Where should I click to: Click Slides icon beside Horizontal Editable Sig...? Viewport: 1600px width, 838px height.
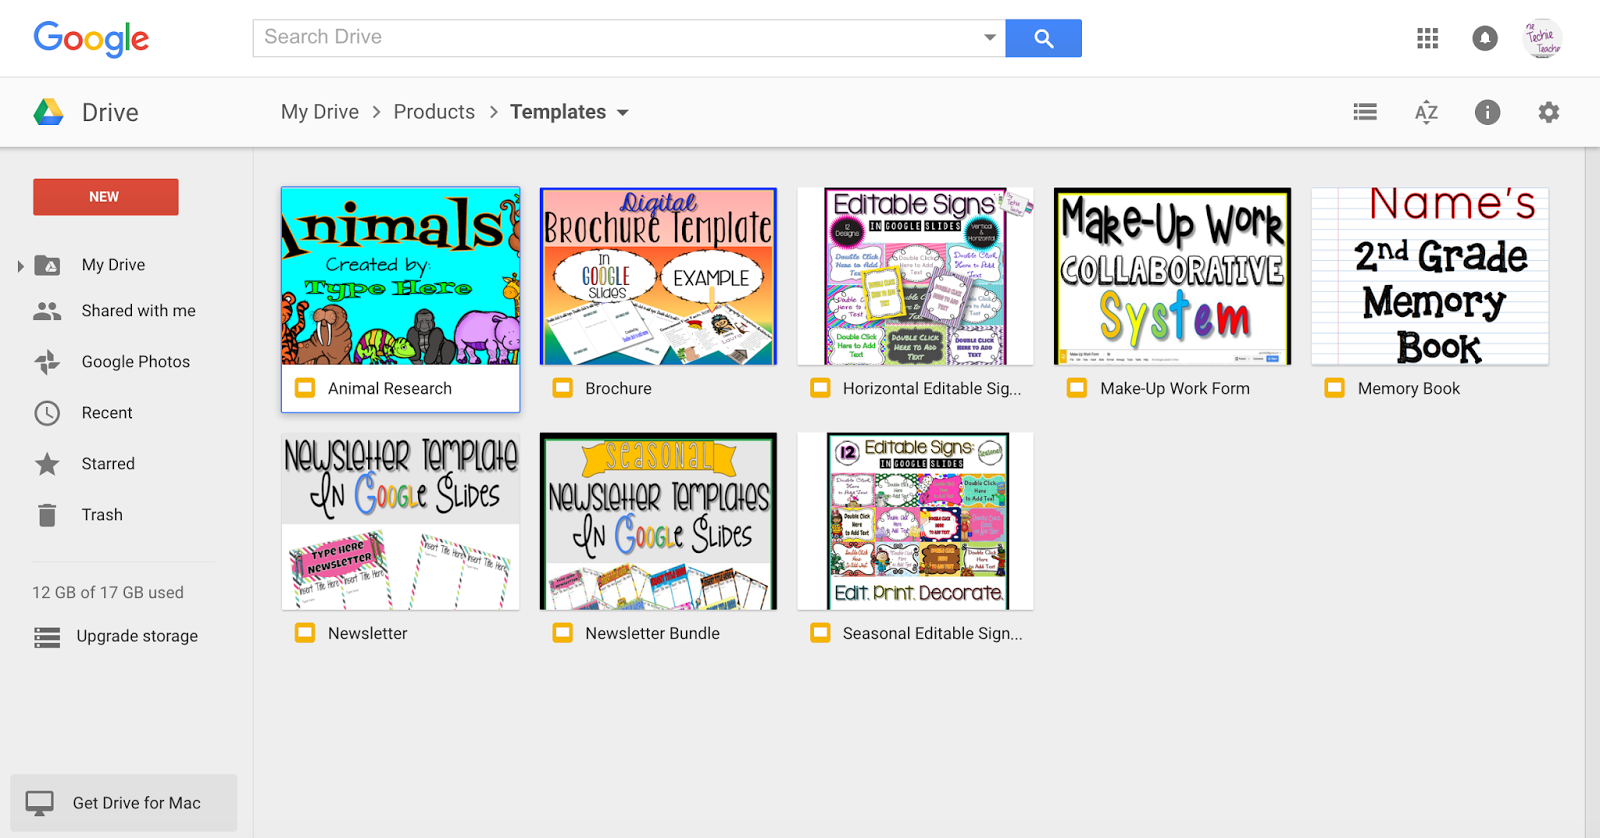820,388
